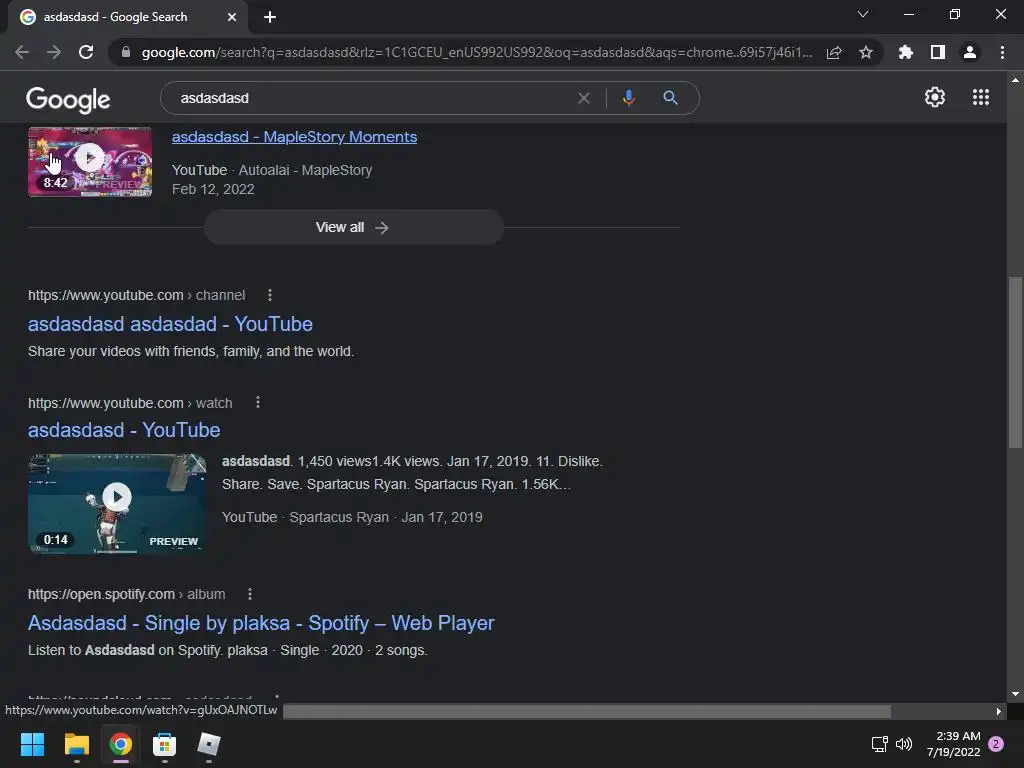Share this page icon in address bar
Viewport: 1024px width, 768px height.
coord(834,52)
